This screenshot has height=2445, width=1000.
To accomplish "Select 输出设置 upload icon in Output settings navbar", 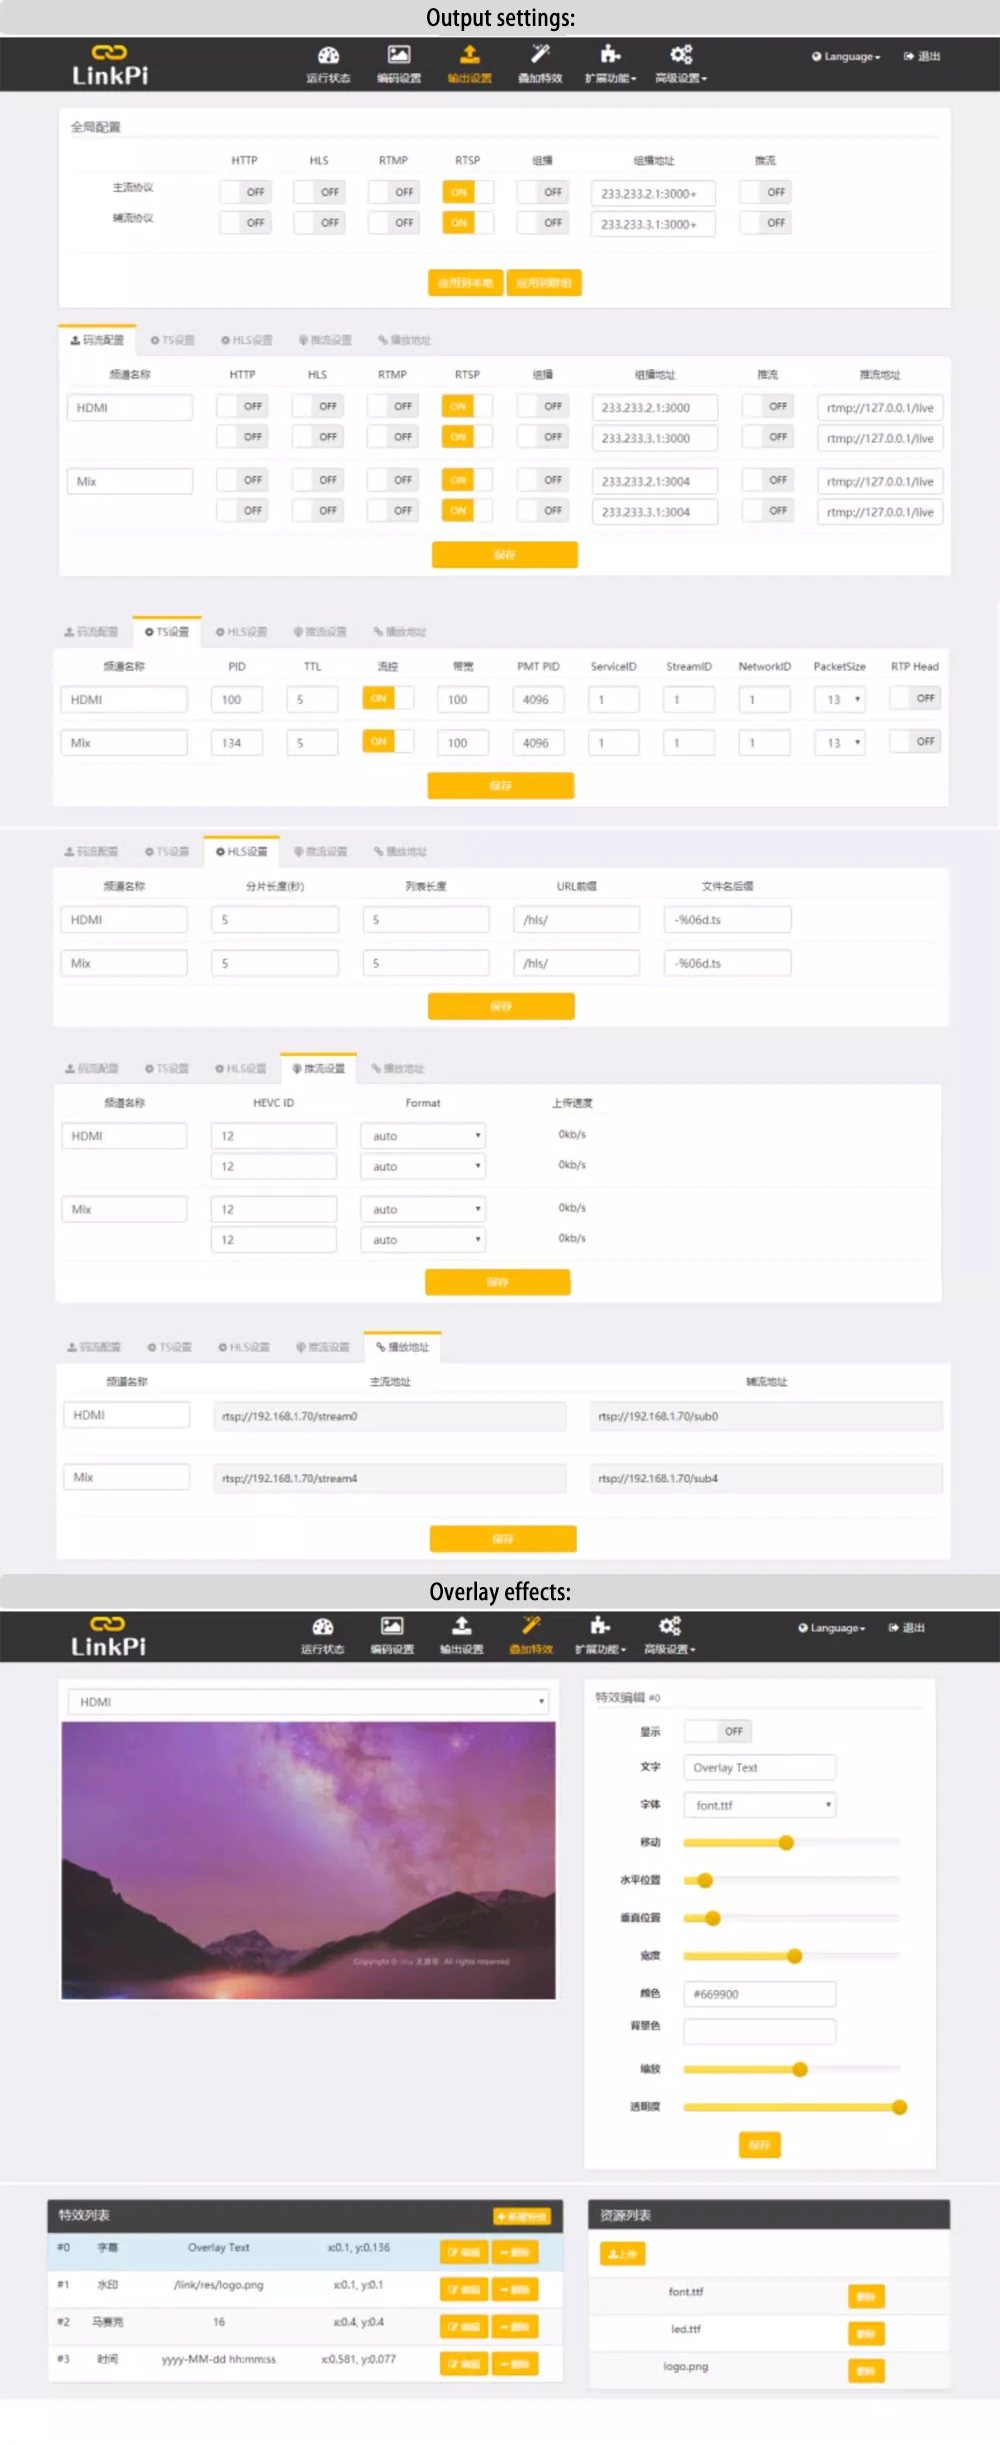I will point(470,54).
